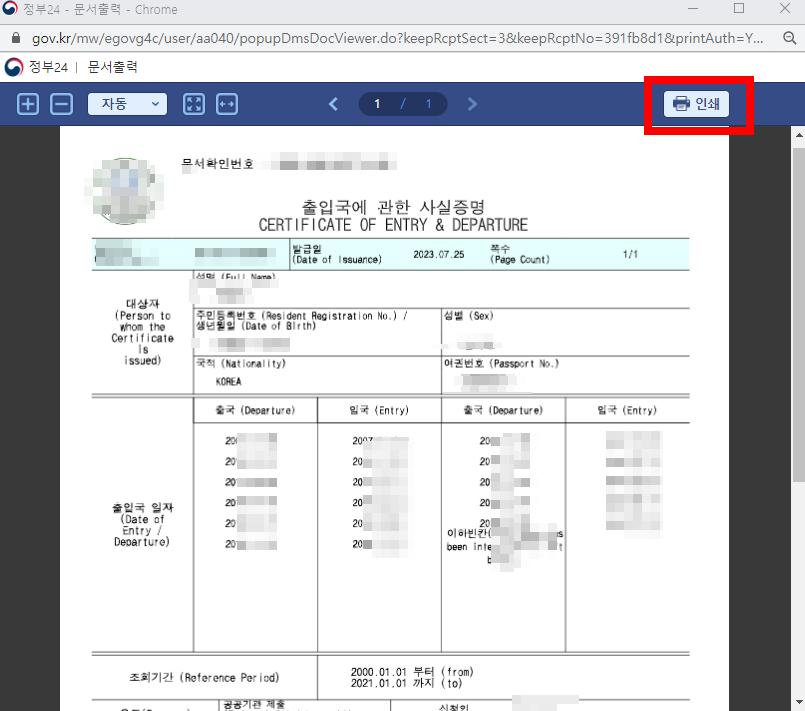Click the 2000.01.01 부터 (from) reference date
805x711 pixels.
pyautogui.click(x=412, y=672)
